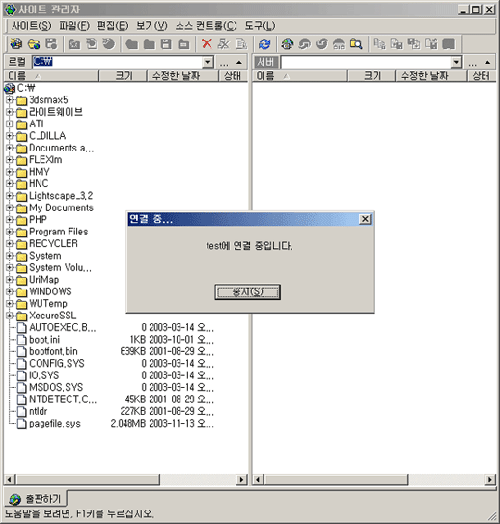The image size is (500, 524).
Task: Click the connect-to-server globe icon
Action: pyautogui.click(x=287, y=44)
